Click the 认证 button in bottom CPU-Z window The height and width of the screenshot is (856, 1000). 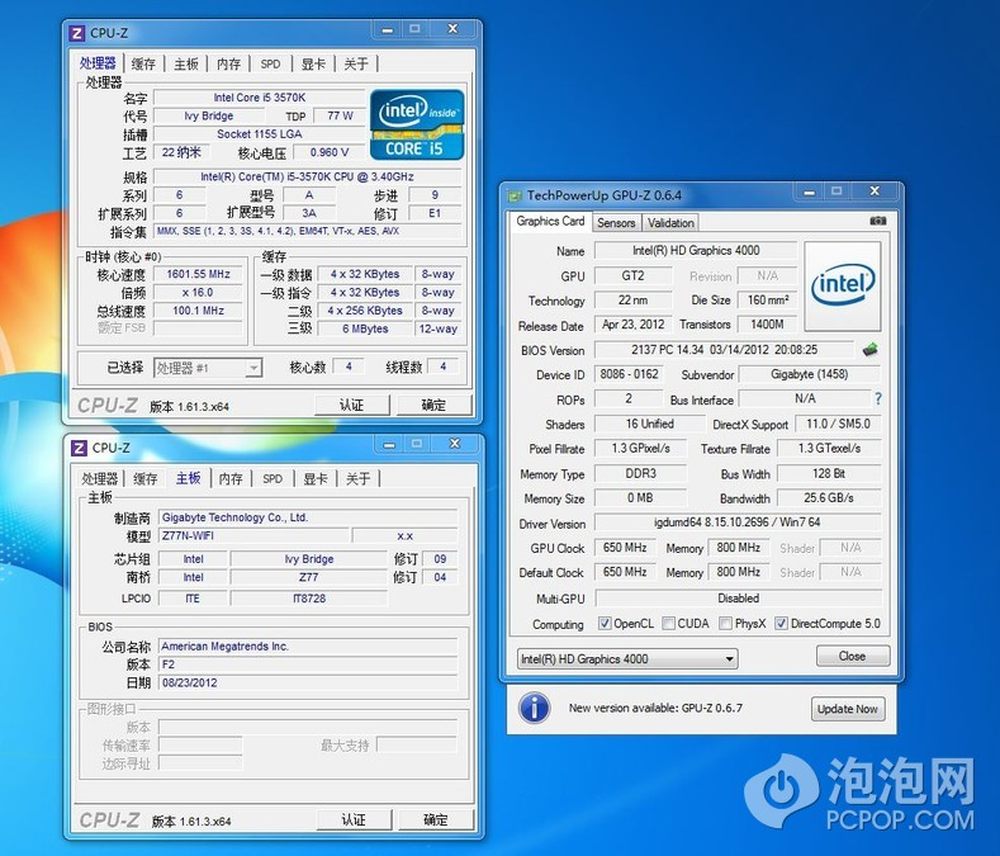pos(354,820)
